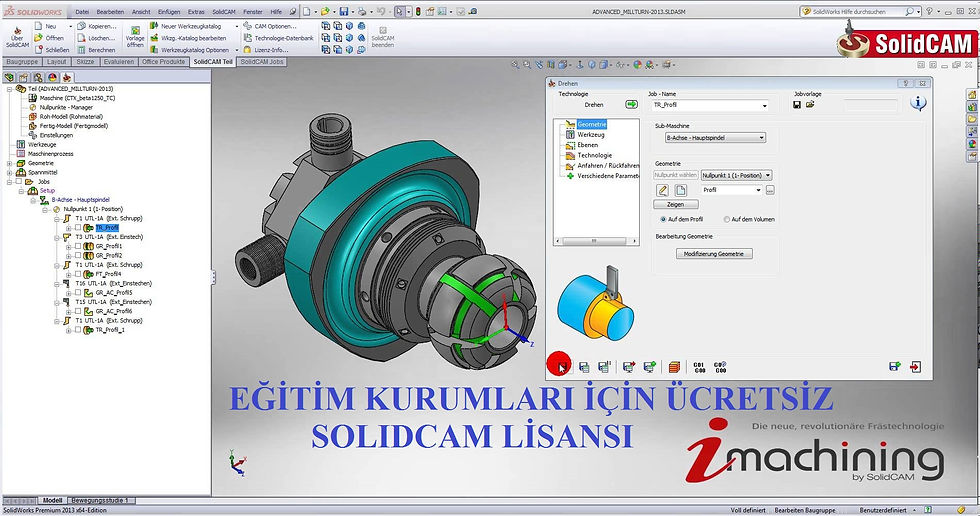The width and height of the screenshot is (980, 516).
Task: Click the new geometry page icon
Action: (x=681, y=190)
